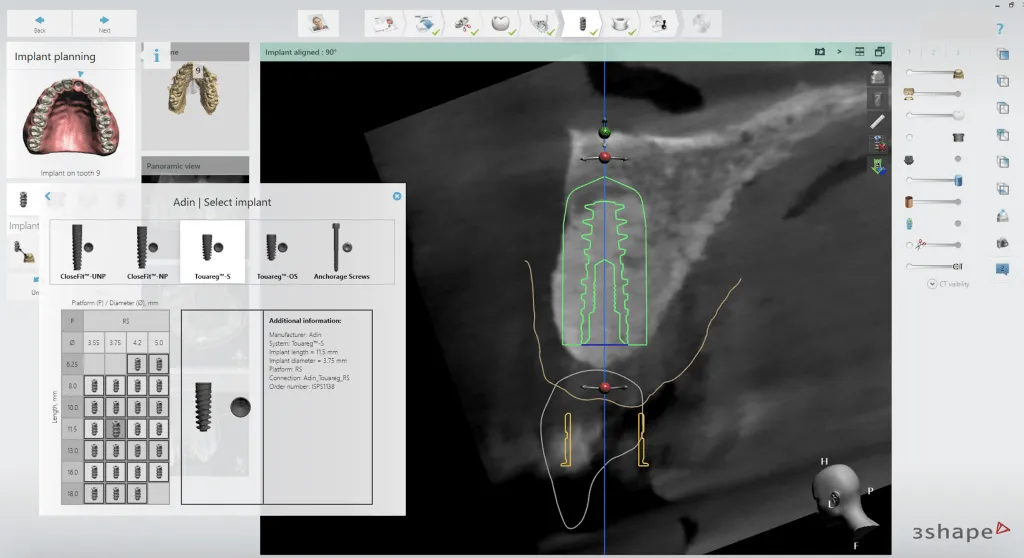Open the patient photo step
Screen dimensions: 1024x558
[x=318, y=24]
